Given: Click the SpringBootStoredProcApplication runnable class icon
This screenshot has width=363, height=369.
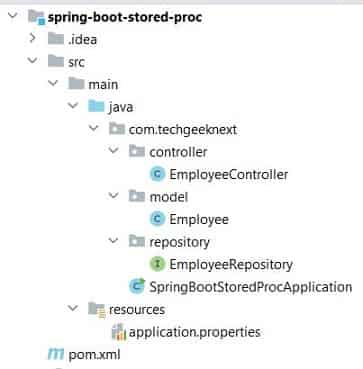Looking at the screenshot, I should pyautogui.click(x=137, y=286).
